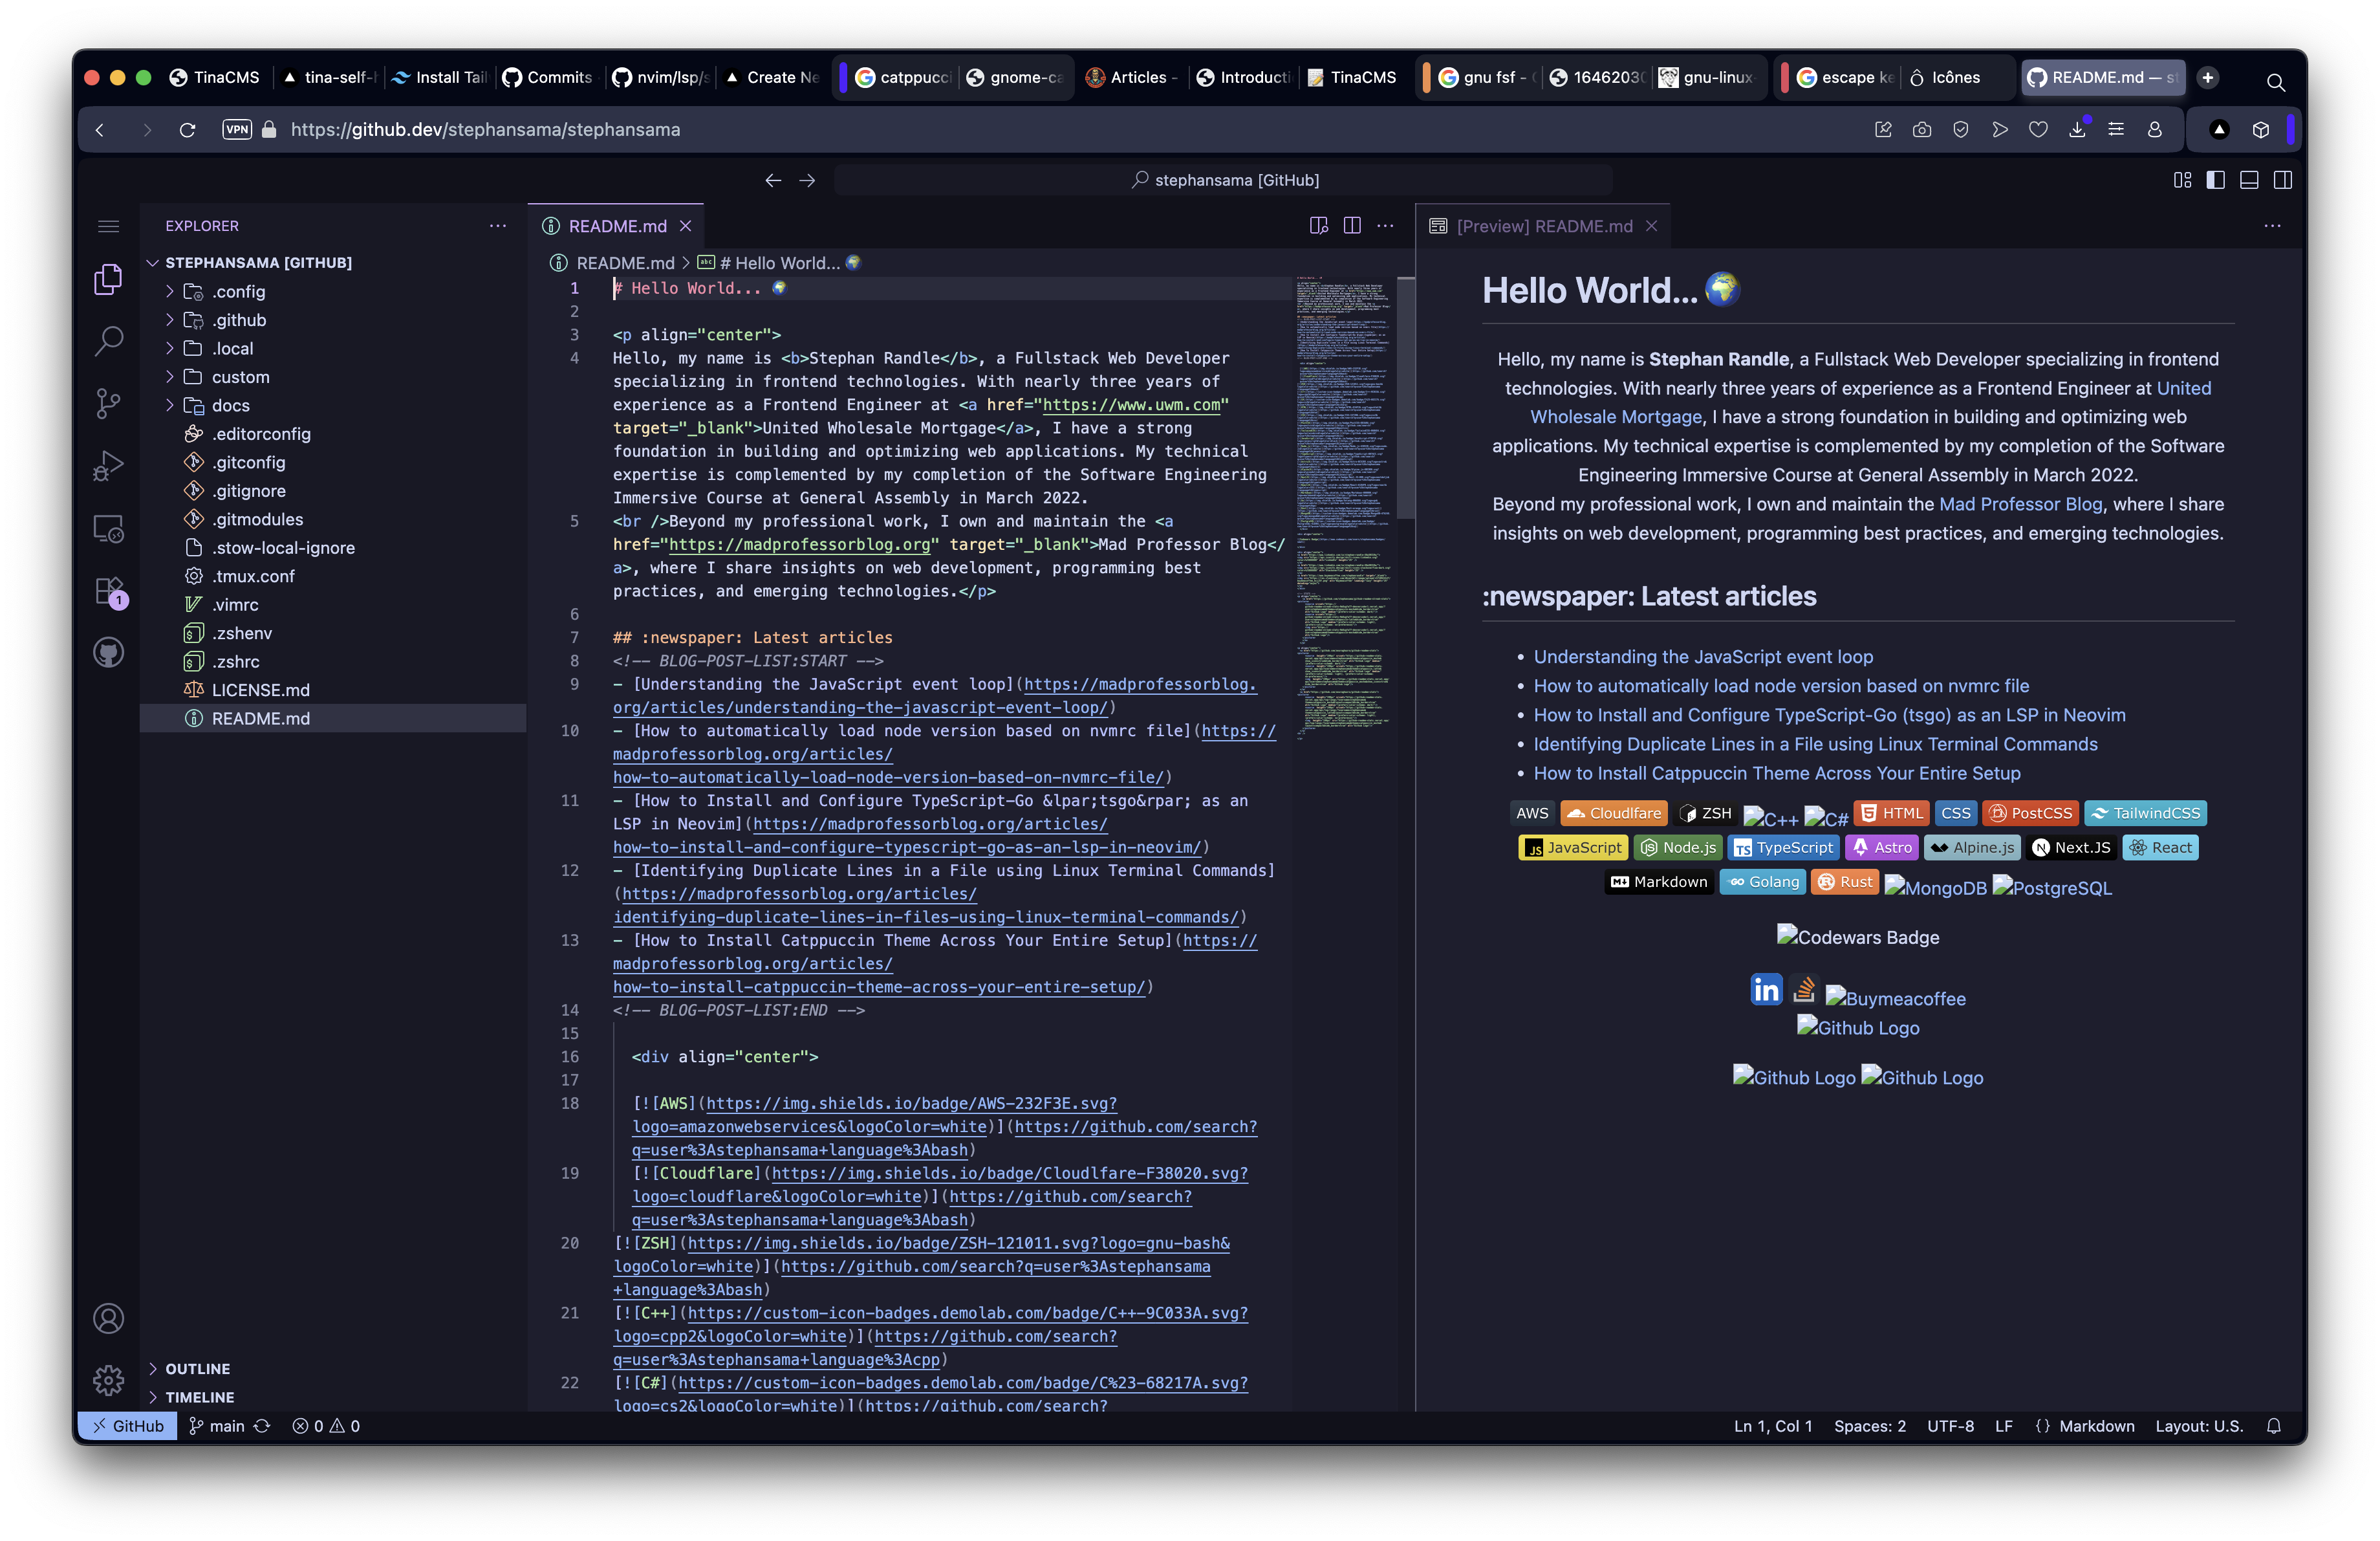The width and height of the screenshot is (2380, 1541).
Task: Open the hamburger application menu
Action: 108,226
